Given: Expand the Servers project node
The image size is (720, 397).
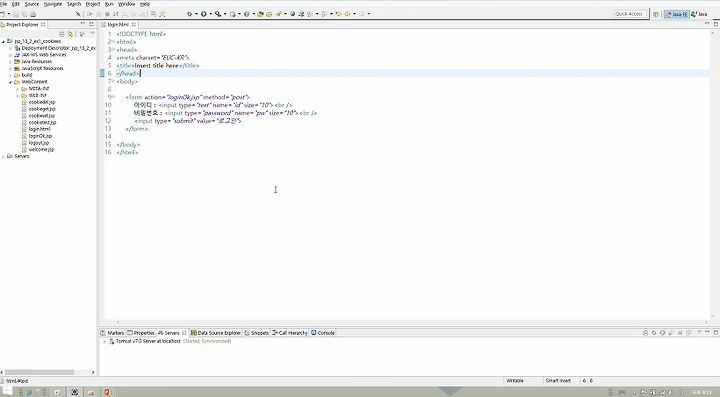Looking at the screenshot, I should [x=3, y=157].
